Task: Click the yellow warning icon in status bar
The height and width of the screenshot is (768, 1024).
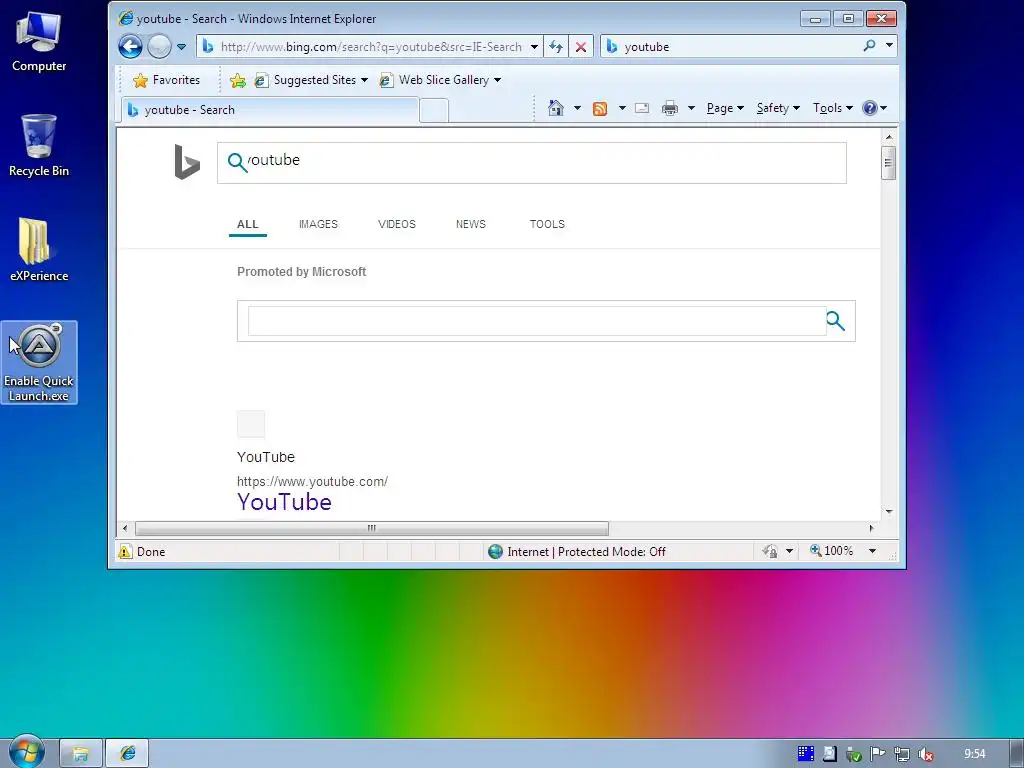Action: point(125,551)
